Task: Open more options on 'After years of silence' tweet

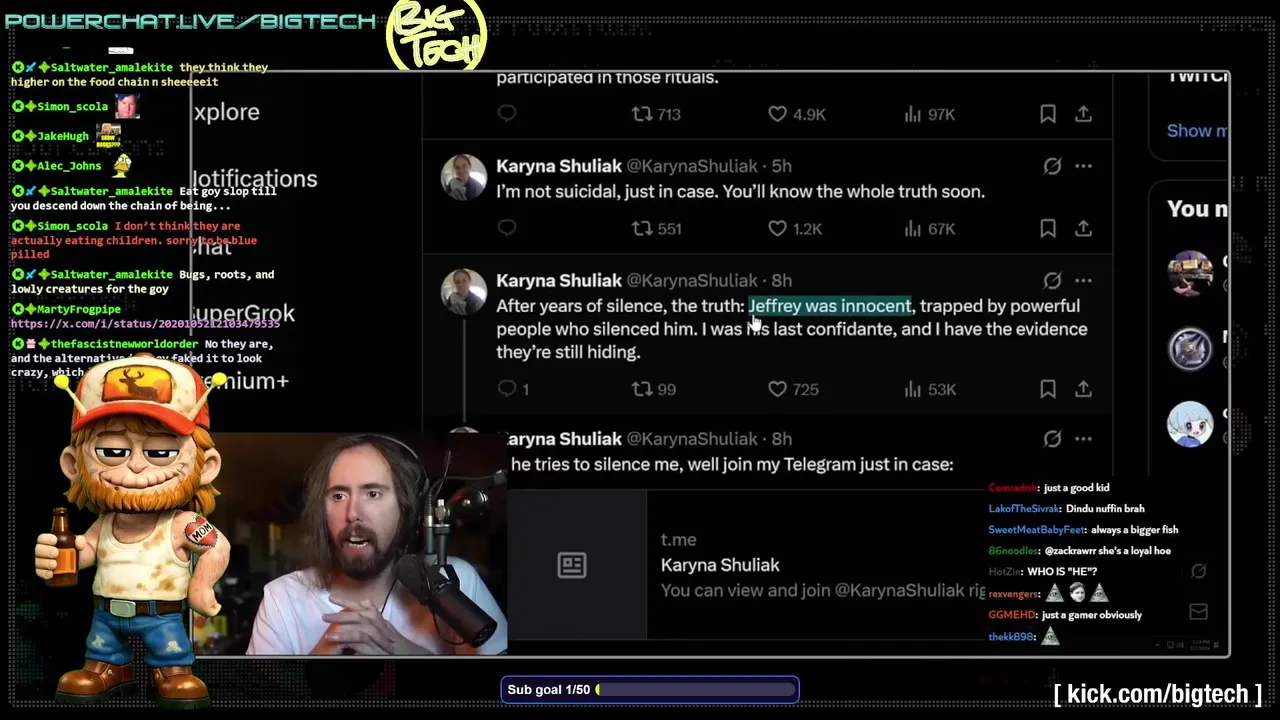Action: 1083,281
